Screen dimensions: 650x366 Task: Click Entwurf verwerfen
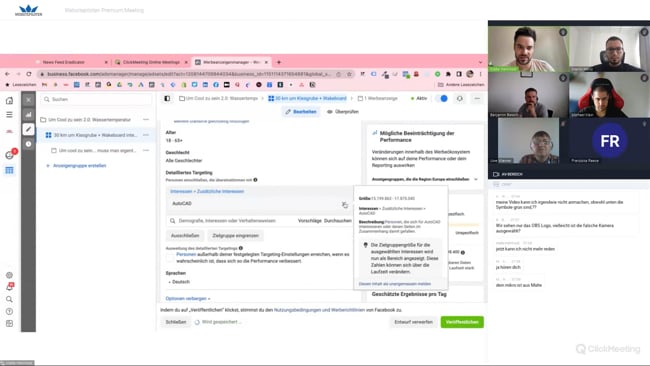tap(413, 322)
